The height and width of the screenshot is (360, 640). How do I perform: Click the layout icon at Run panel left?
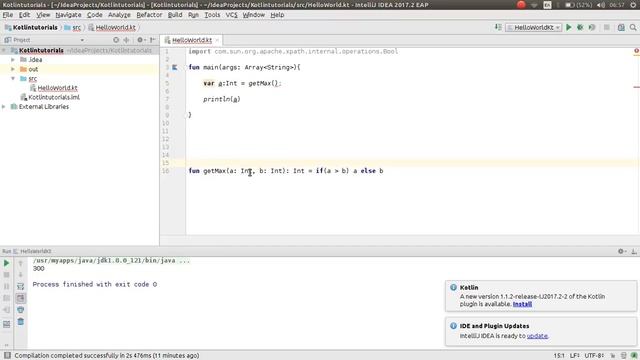7,324
